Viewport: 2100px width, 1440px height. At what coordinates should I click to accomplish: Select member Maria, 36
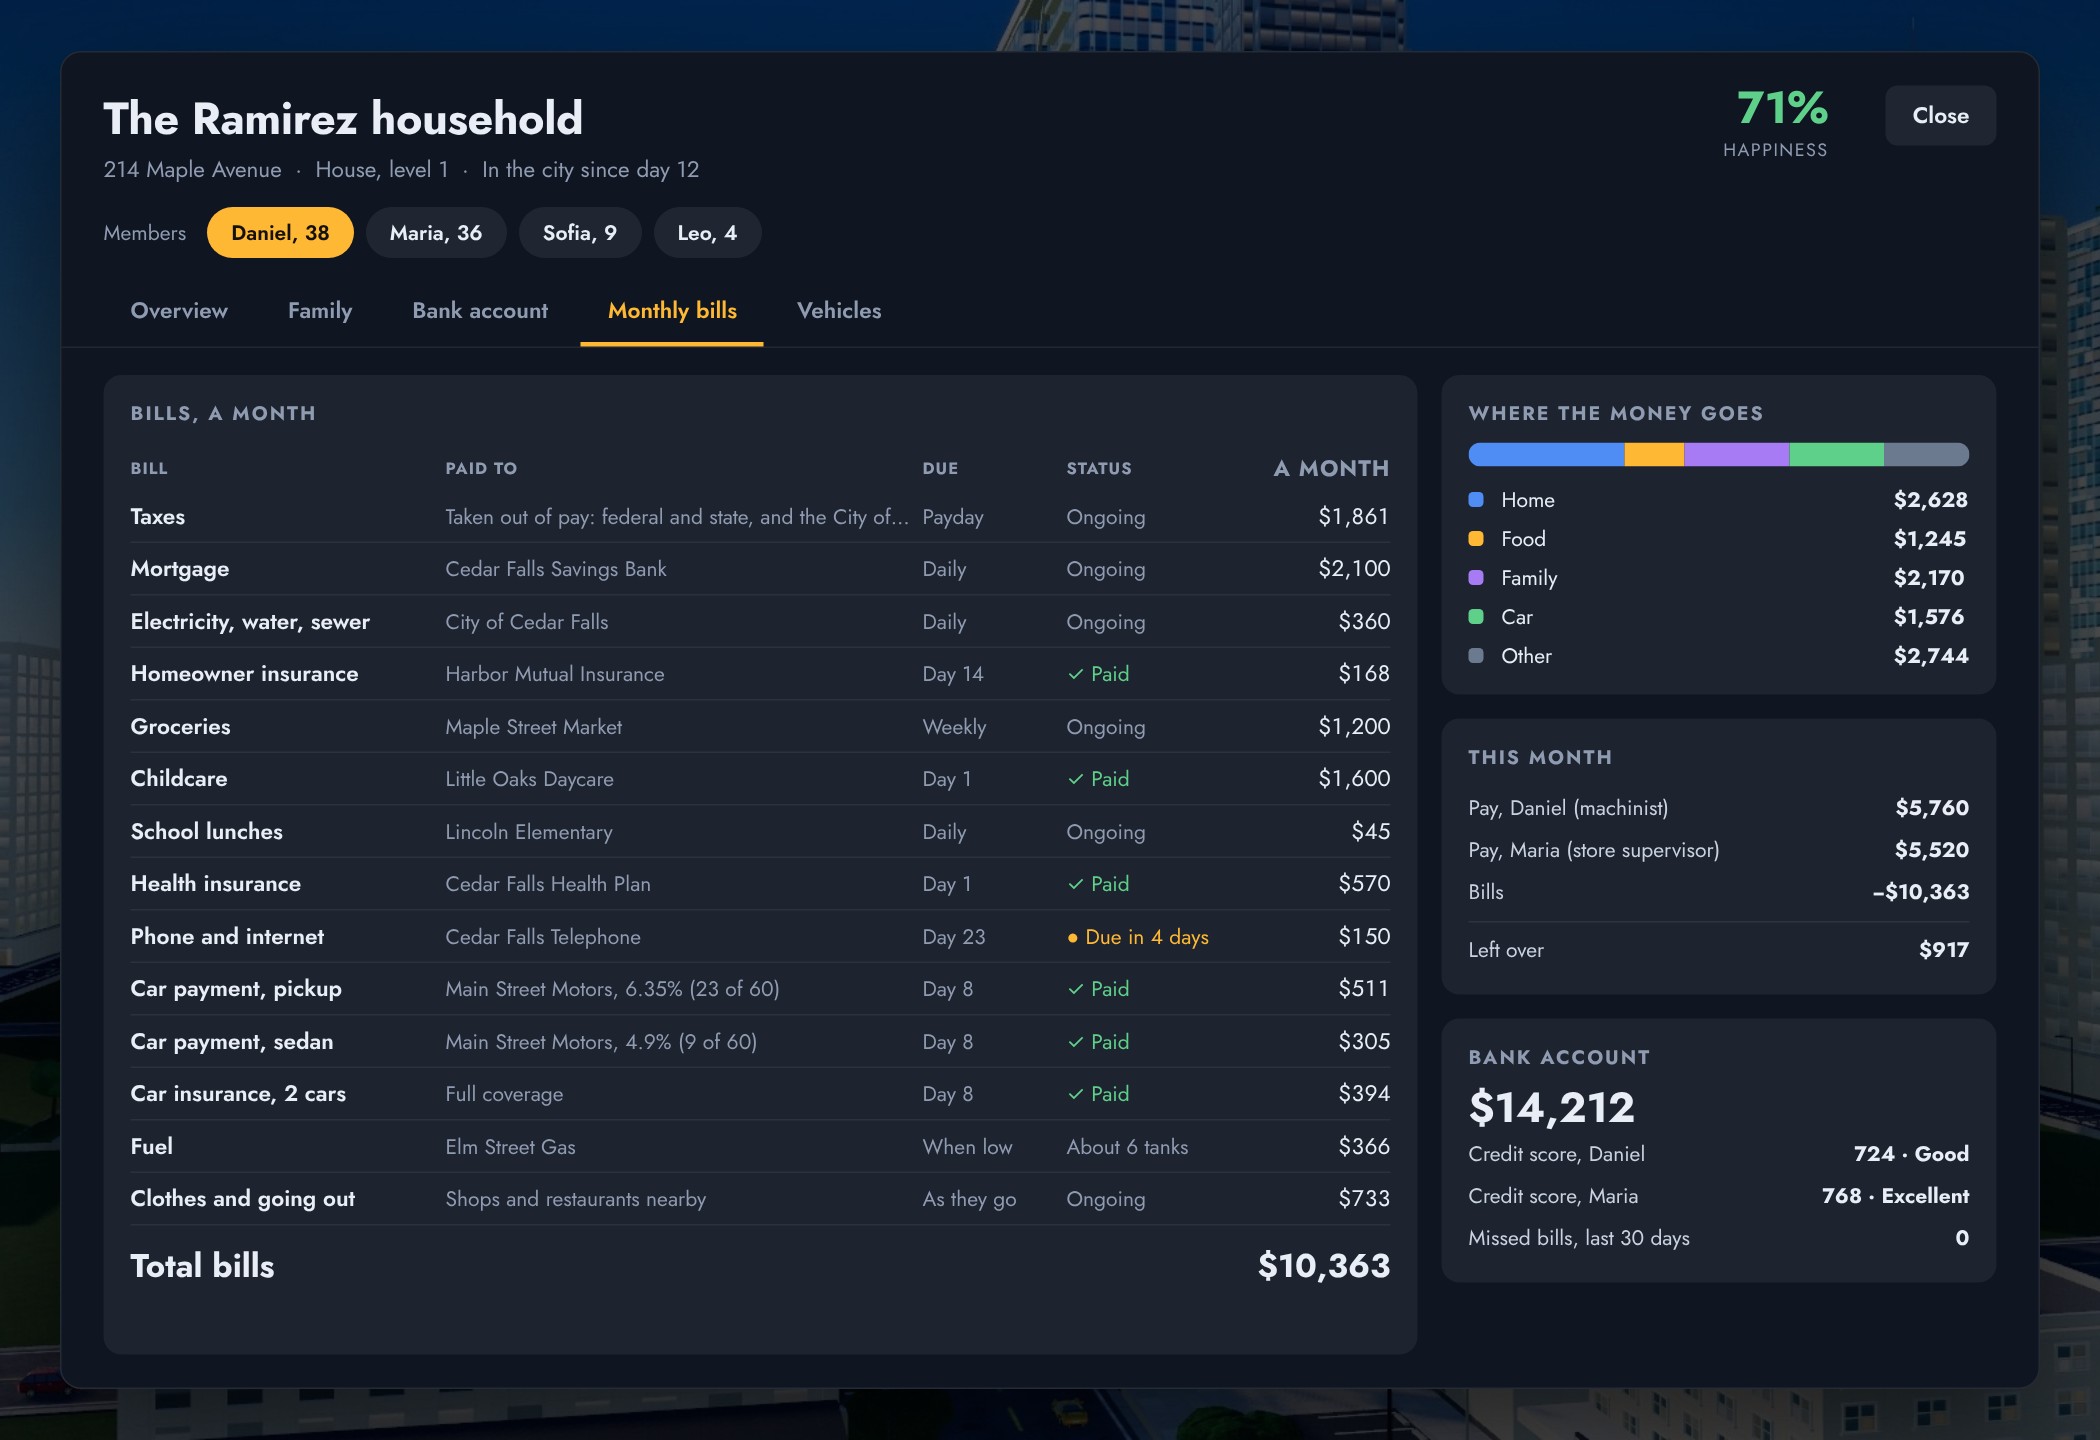click(x=436, y=233)
